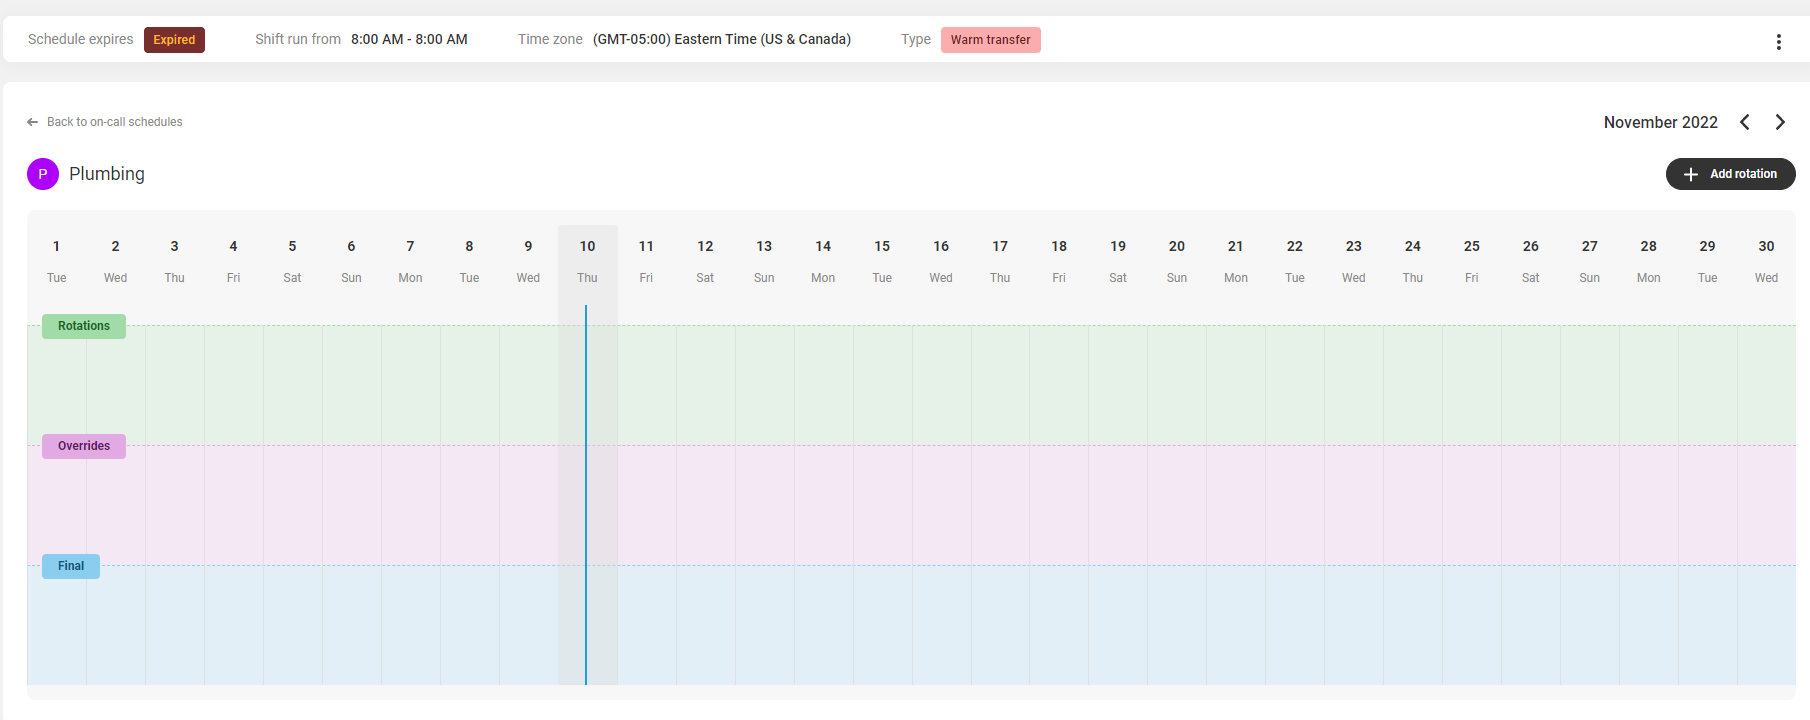Select day 18 Fri column header

pyautogui.click(x=1060, y=261)
